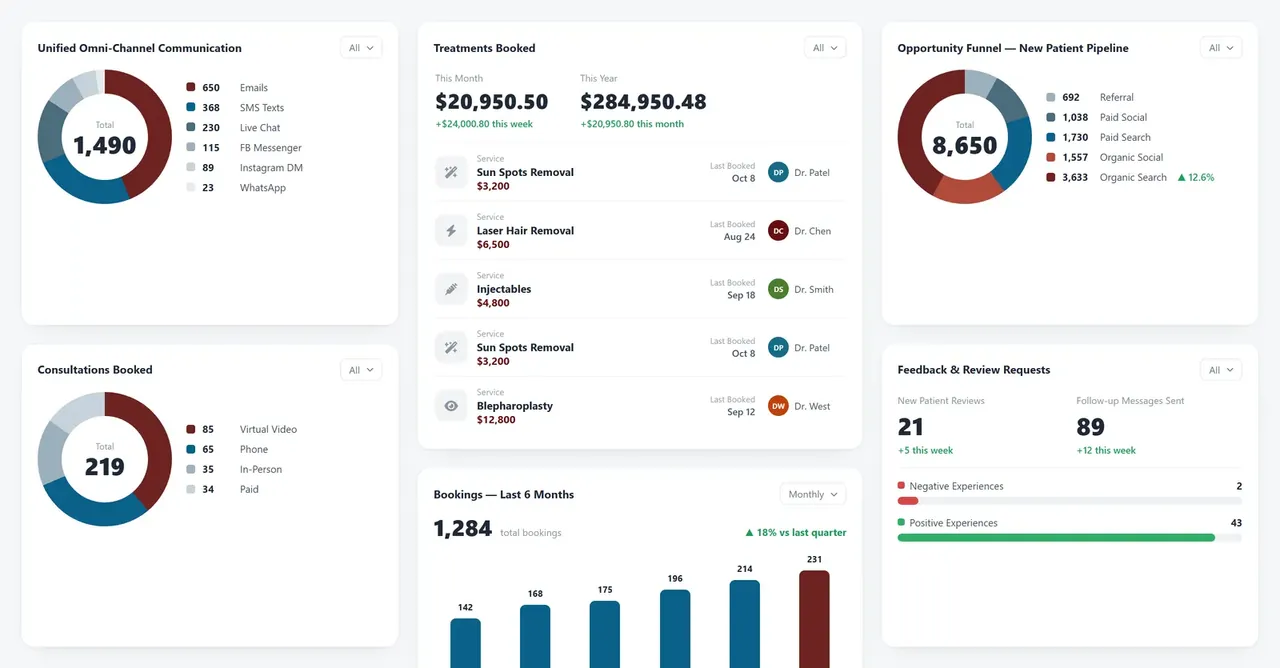
Task: Click the +5 this week text
Action: pyautogui.click(x=925, y=450)
